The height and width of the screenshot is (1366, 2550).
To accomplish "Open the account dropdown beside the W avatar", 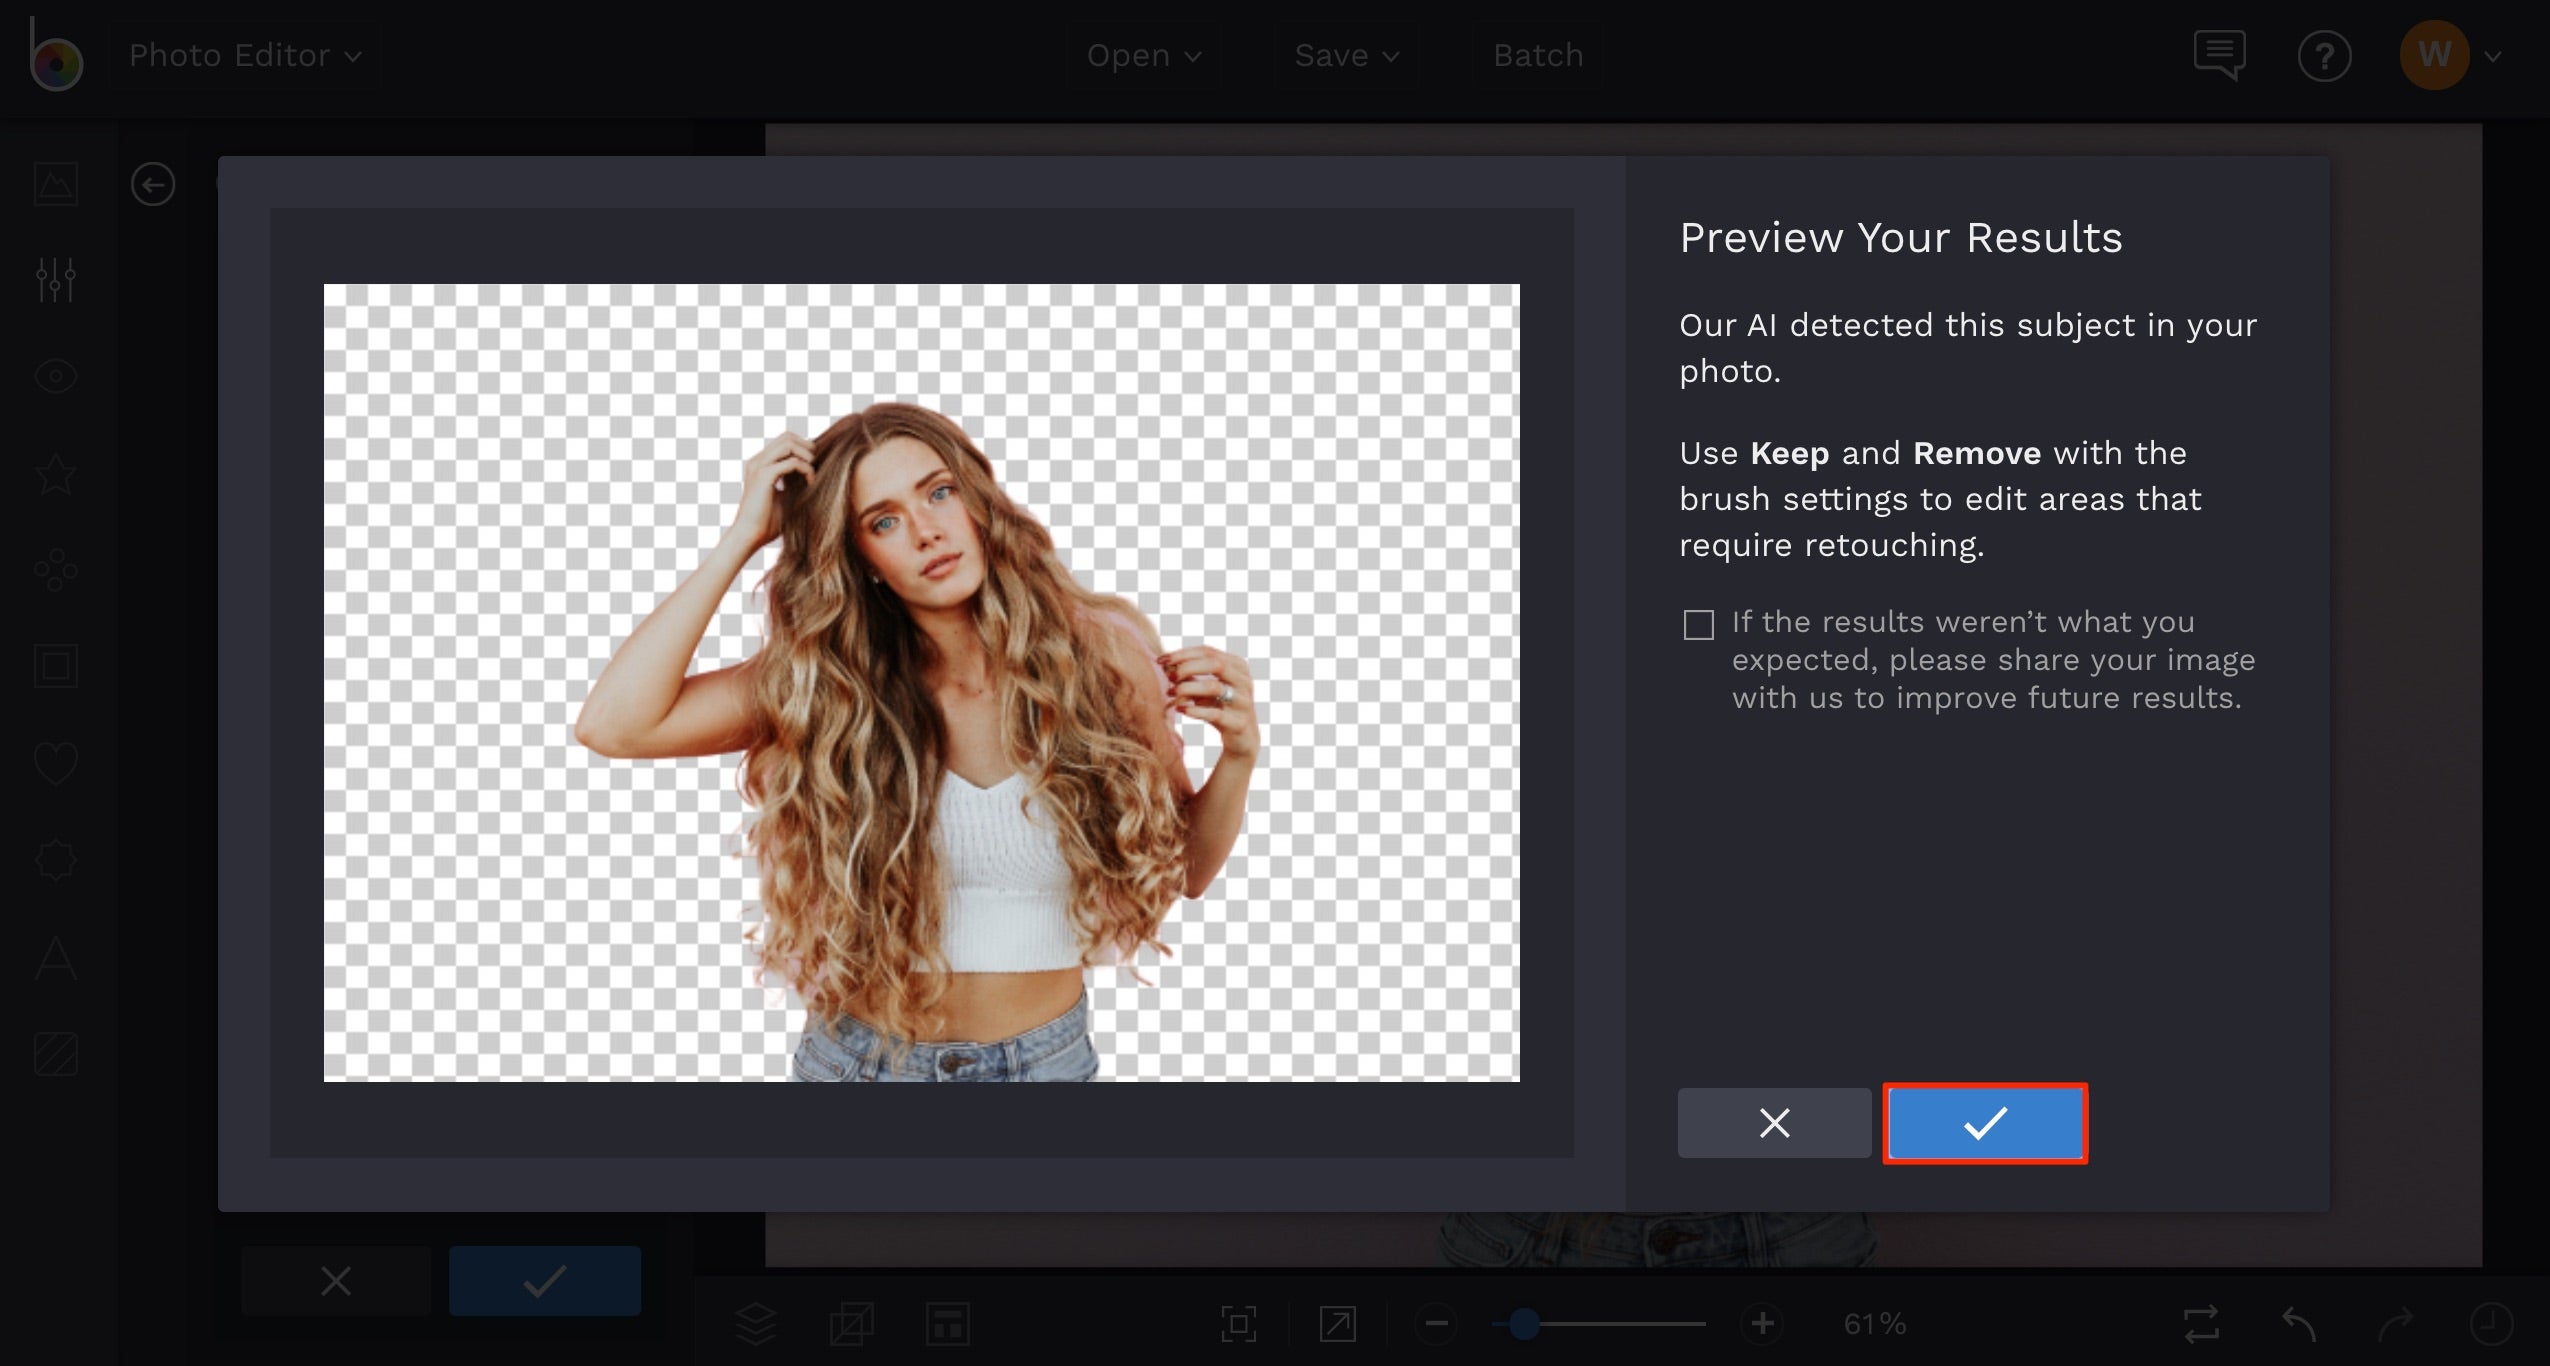I will 2492,57.
